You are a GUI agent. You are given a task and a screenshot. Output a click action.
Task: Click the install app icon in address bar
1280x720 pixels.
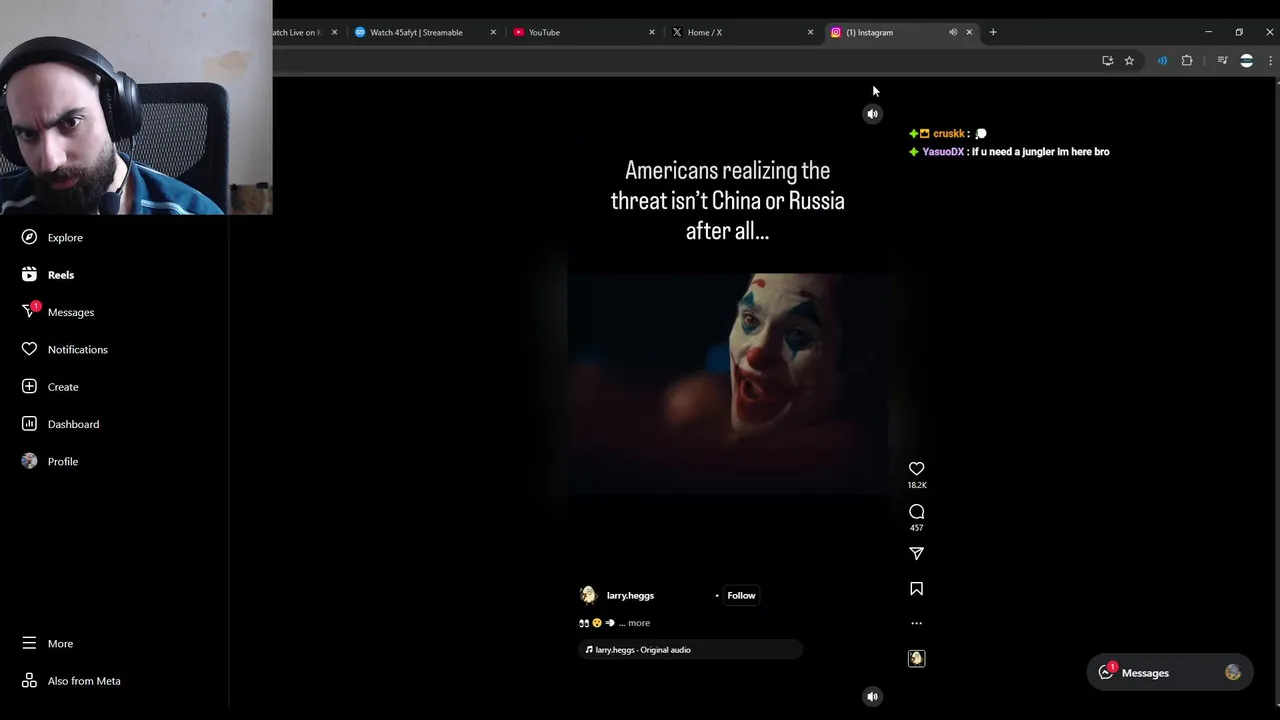click(1107, 61)
